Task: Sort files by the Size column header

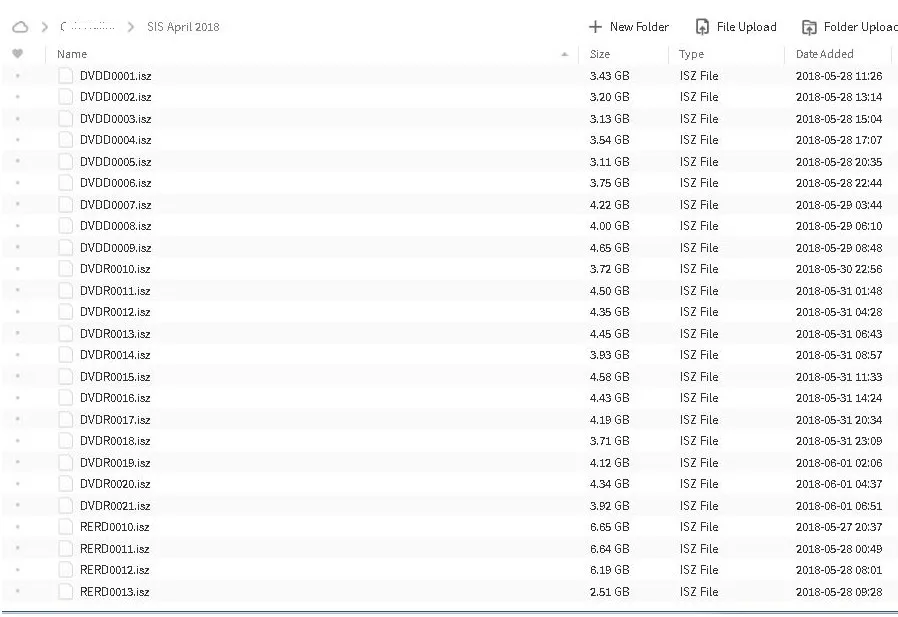Action: pos(600,54)
